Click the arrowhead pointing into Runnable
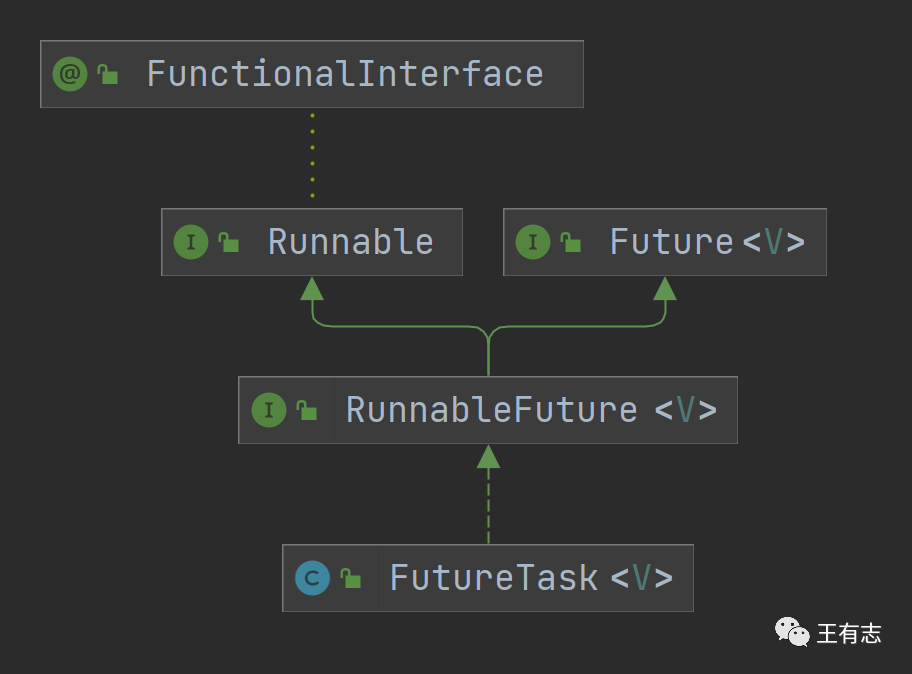 tap(312, 288)
